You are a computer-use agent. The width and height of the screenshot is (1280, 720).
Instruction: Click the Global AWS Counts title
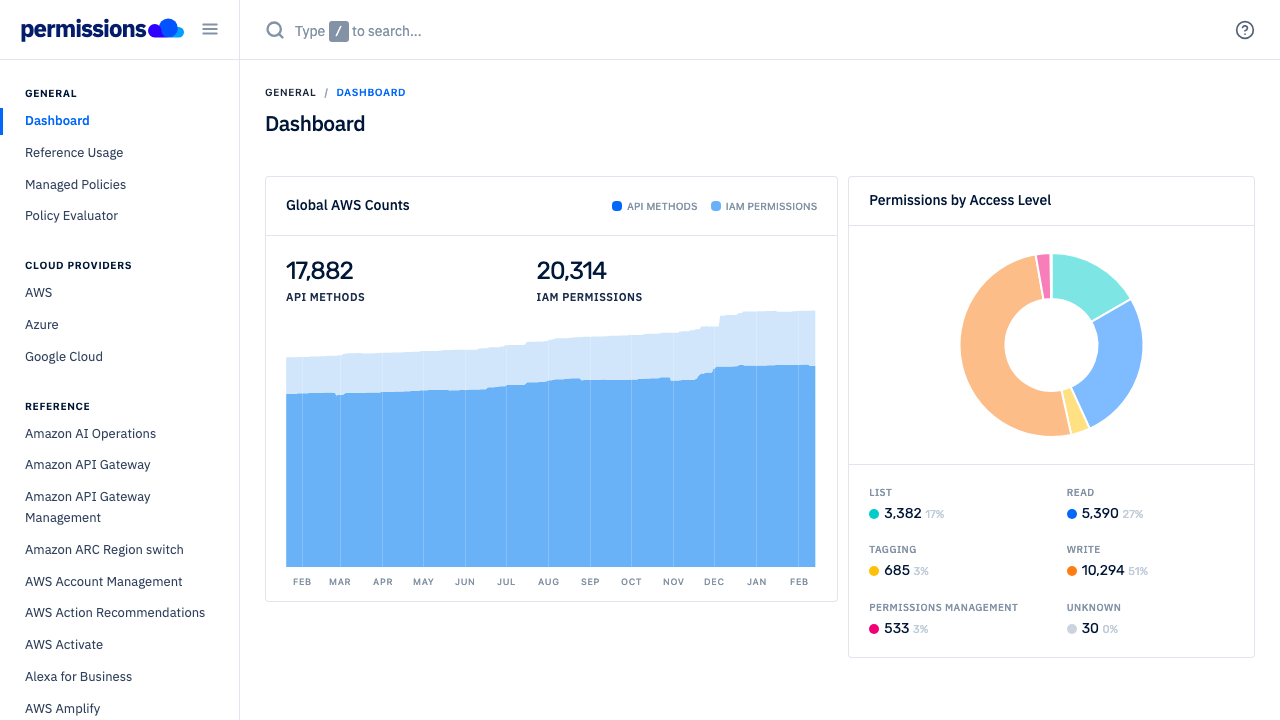pyautogui.click(x=348, y=205)
